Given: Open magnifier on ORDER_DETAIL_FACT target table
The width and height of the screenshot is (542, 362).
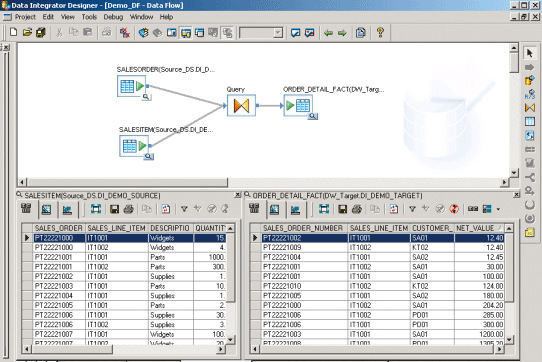Looking at the screenshot, I should (313, 117).
